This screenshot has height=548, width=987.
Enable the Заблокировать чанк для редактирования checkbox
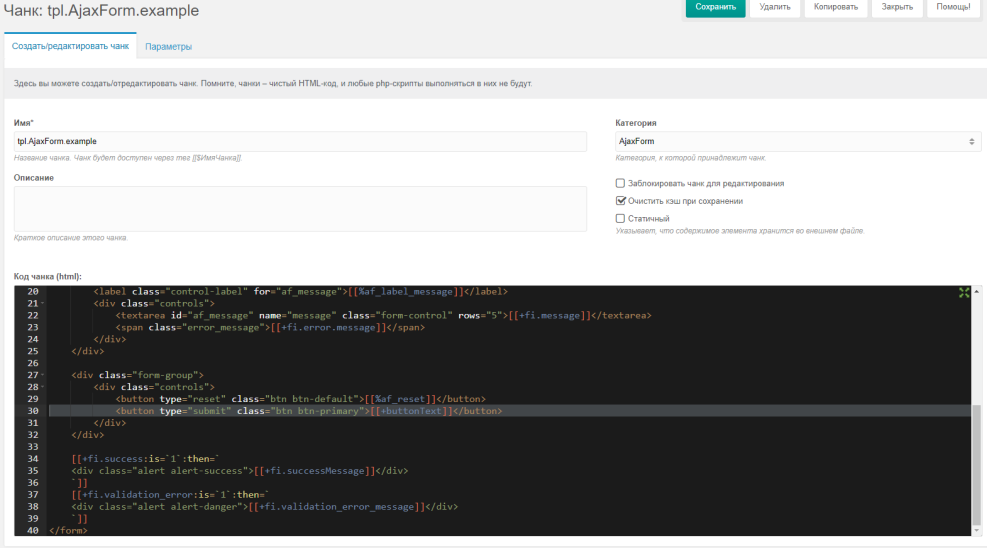620,184
